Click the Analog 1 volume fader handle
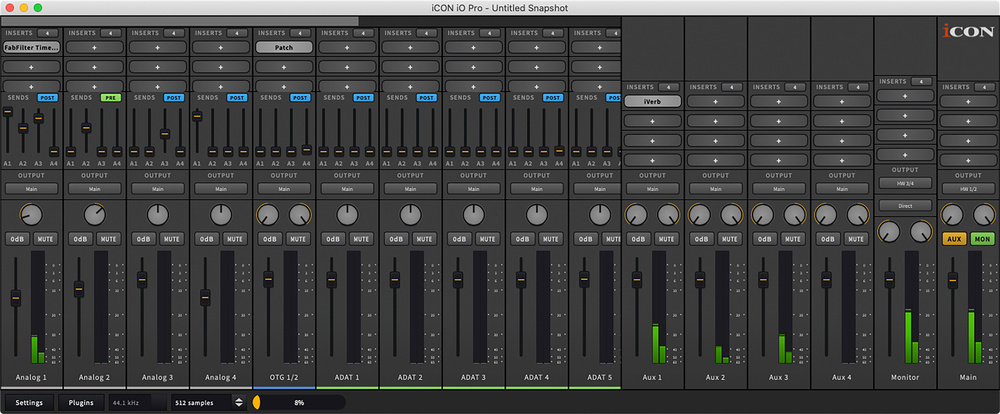The image size is (1000, 414). tap(16, 297)
